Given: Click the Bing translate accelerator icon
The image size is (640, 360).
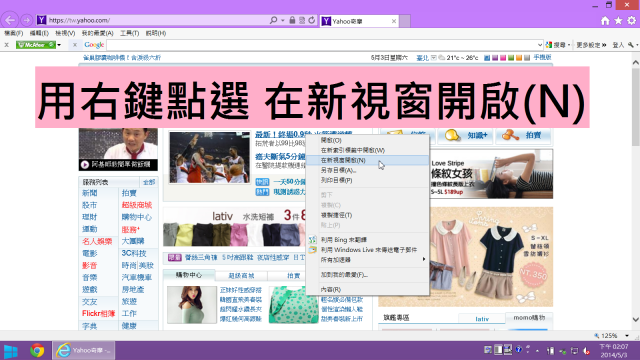Looking at the screenshot, I should [312, 240].
